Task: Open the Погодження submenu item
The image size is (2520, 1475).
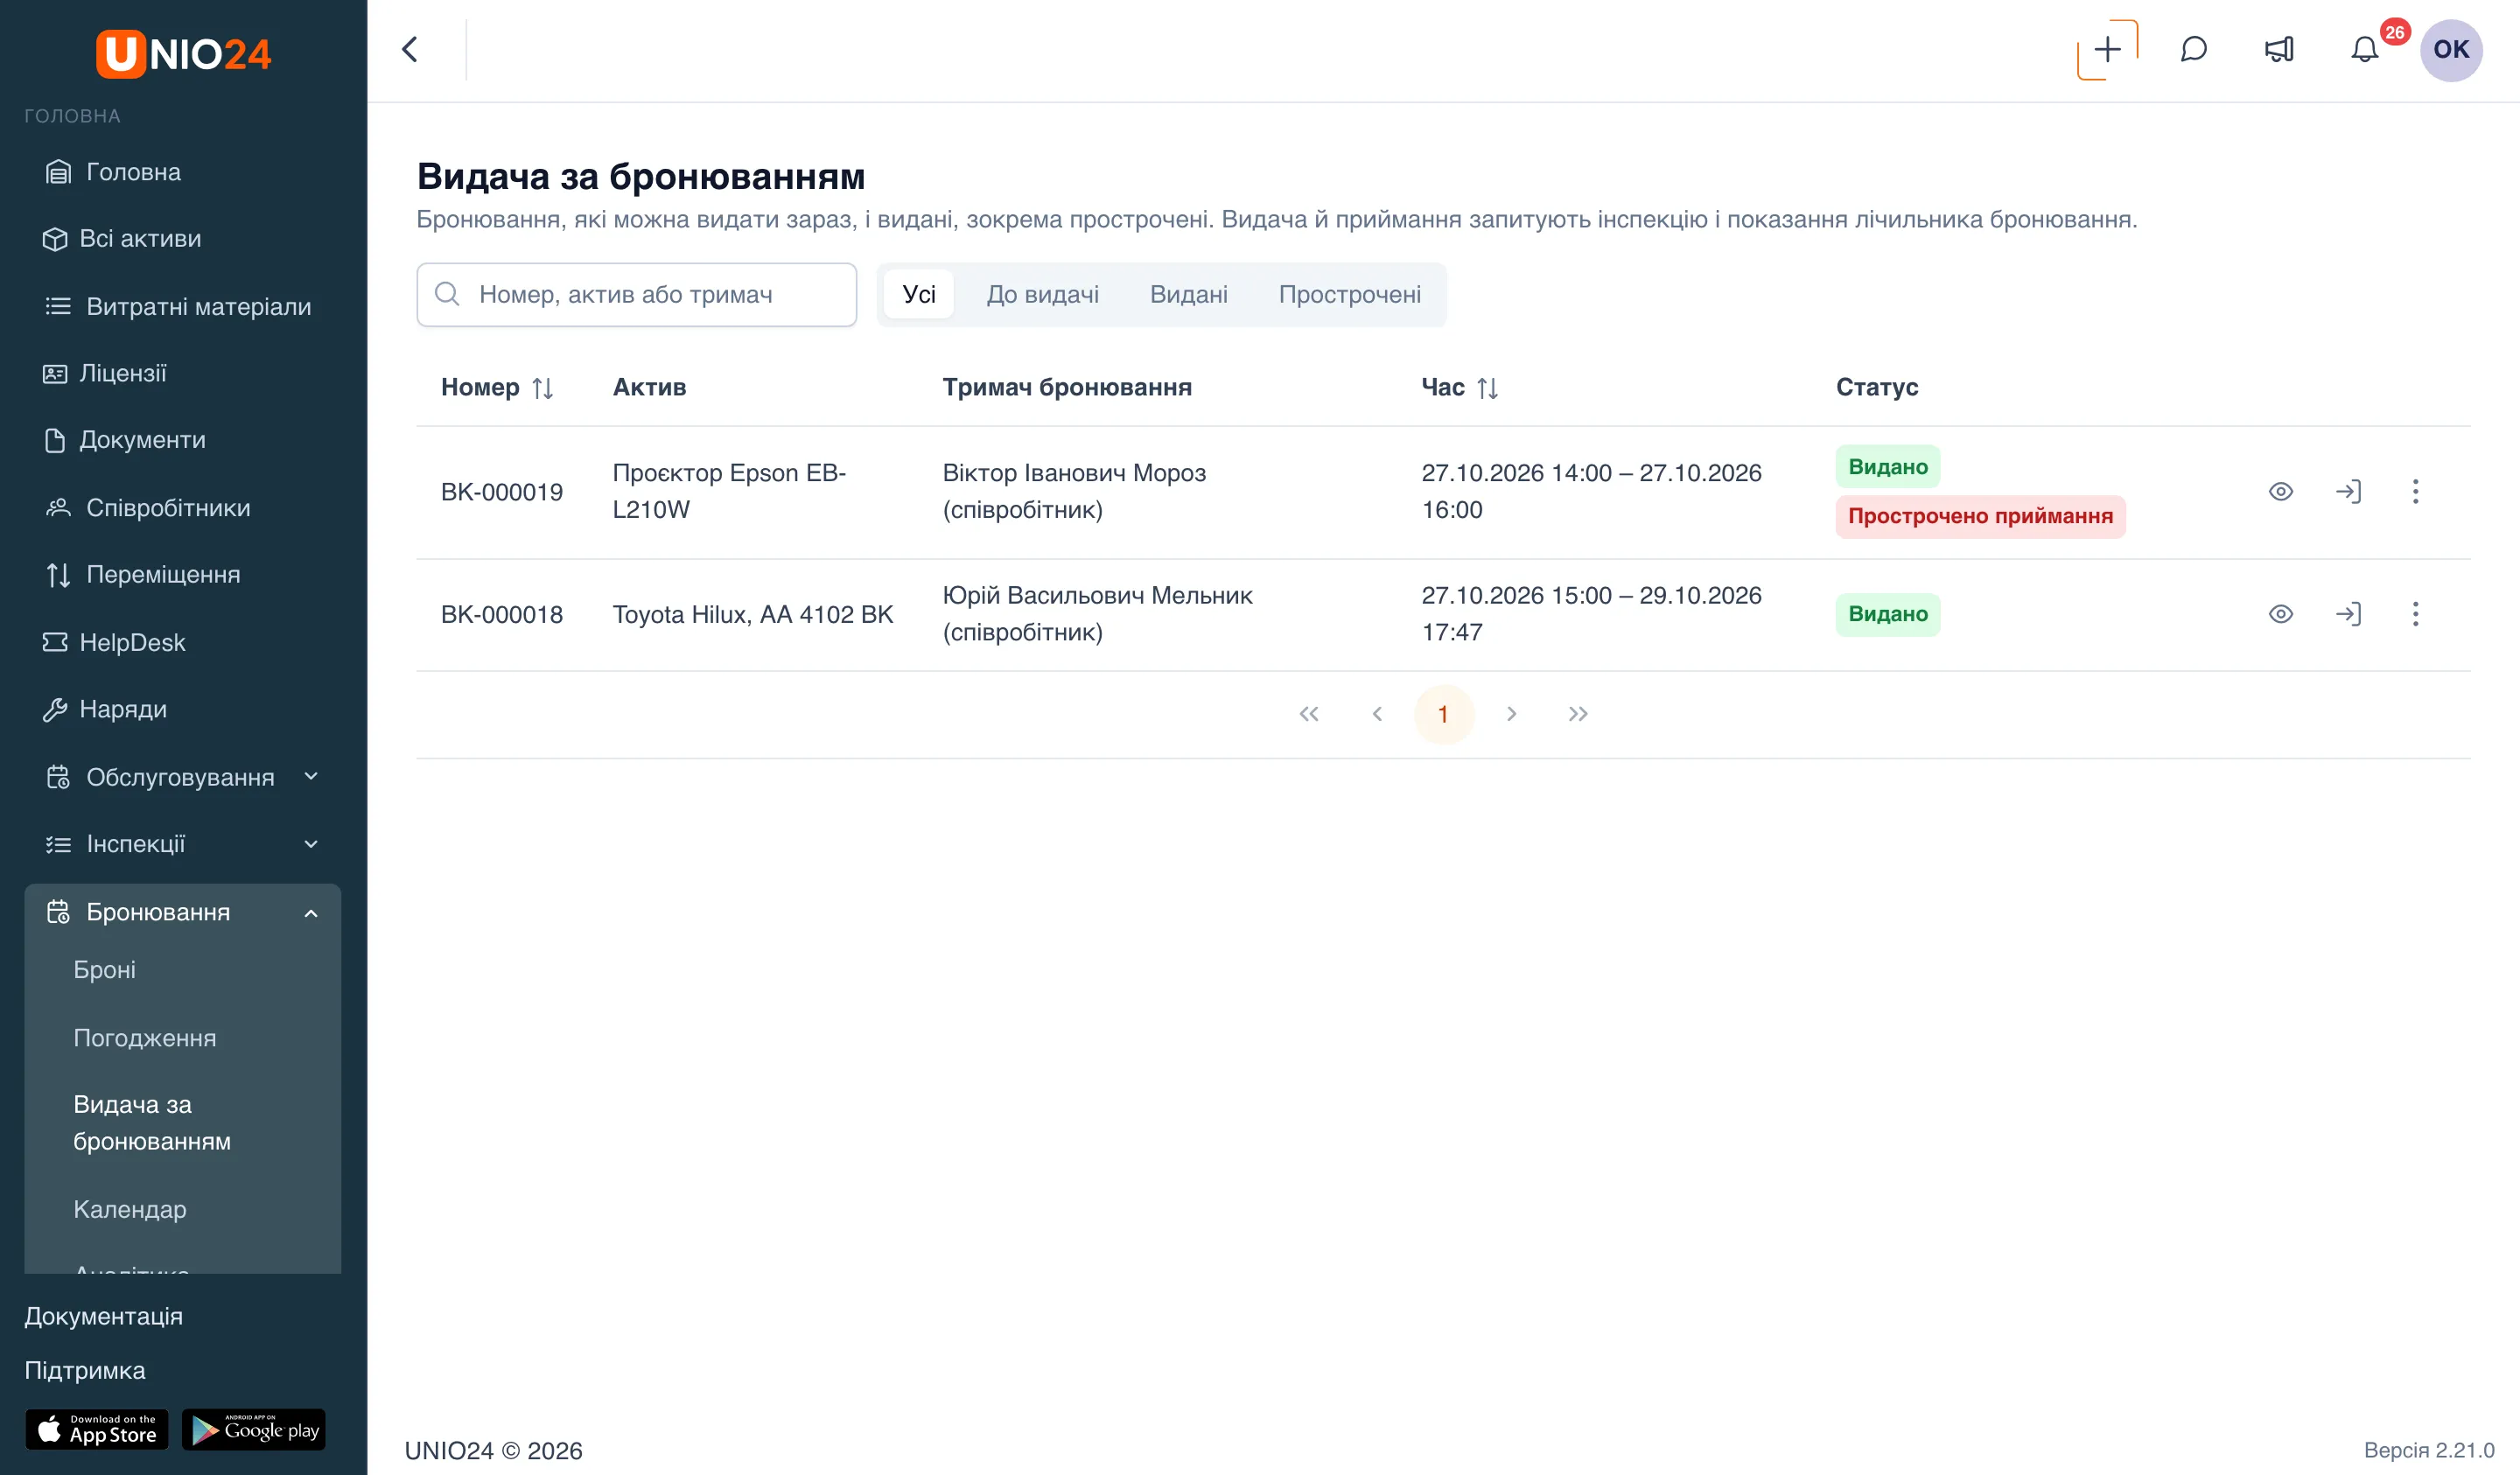Action: click(145, 1038)
